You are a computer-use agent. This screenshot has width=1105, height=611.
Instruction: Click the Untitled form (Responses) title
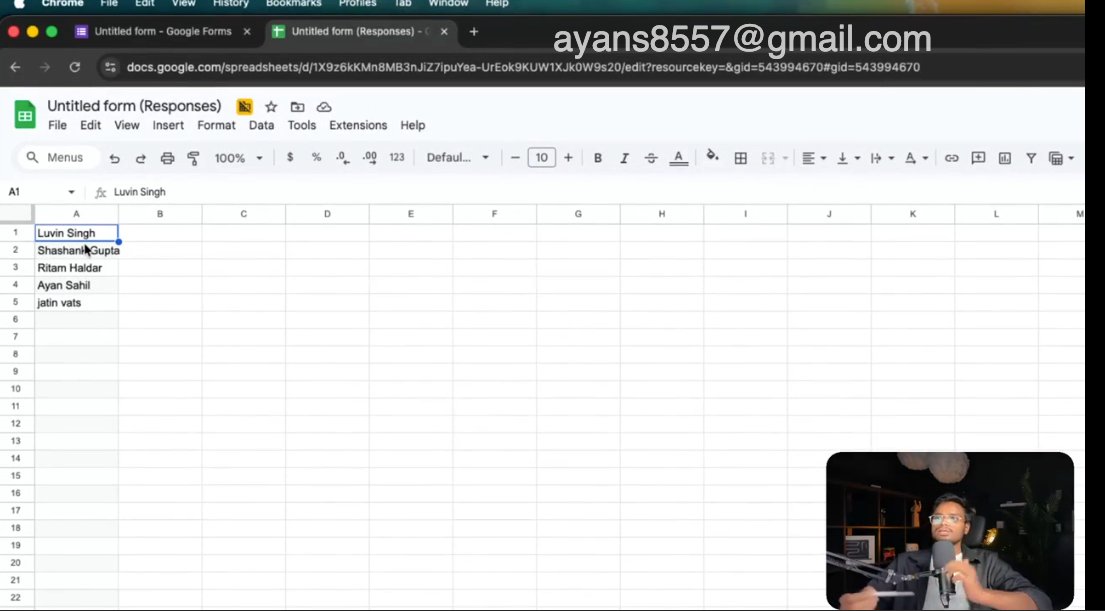pos(134,106)
